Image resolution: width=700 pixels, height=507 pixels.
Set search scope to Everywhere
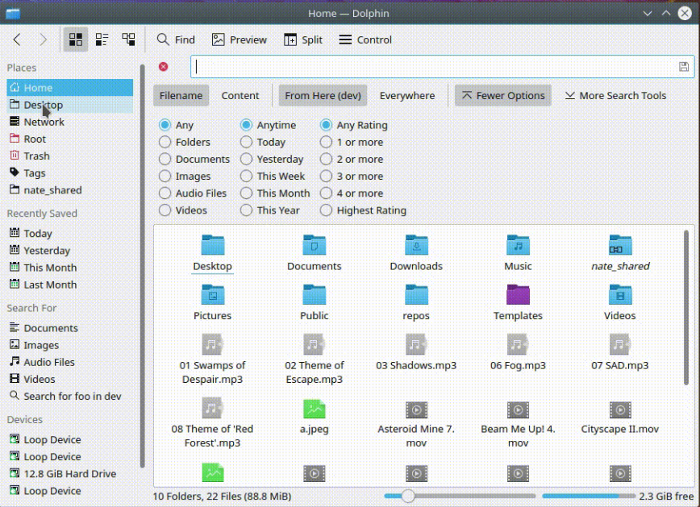point(407,96)
